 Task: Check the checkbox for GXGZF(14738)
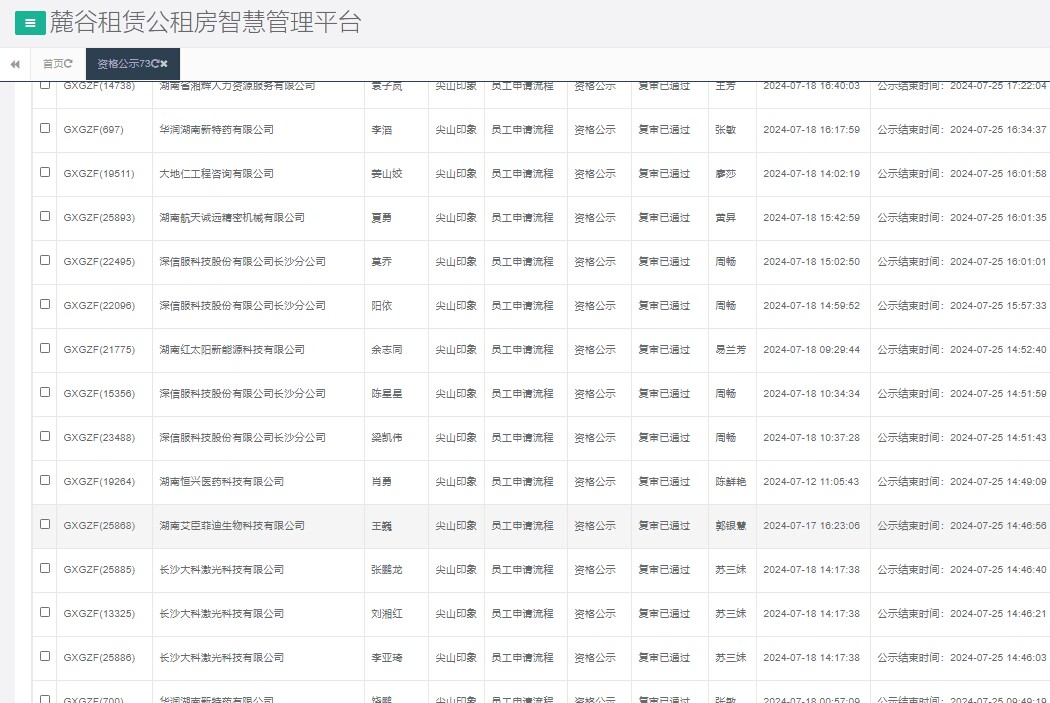[x=43, y=85]
